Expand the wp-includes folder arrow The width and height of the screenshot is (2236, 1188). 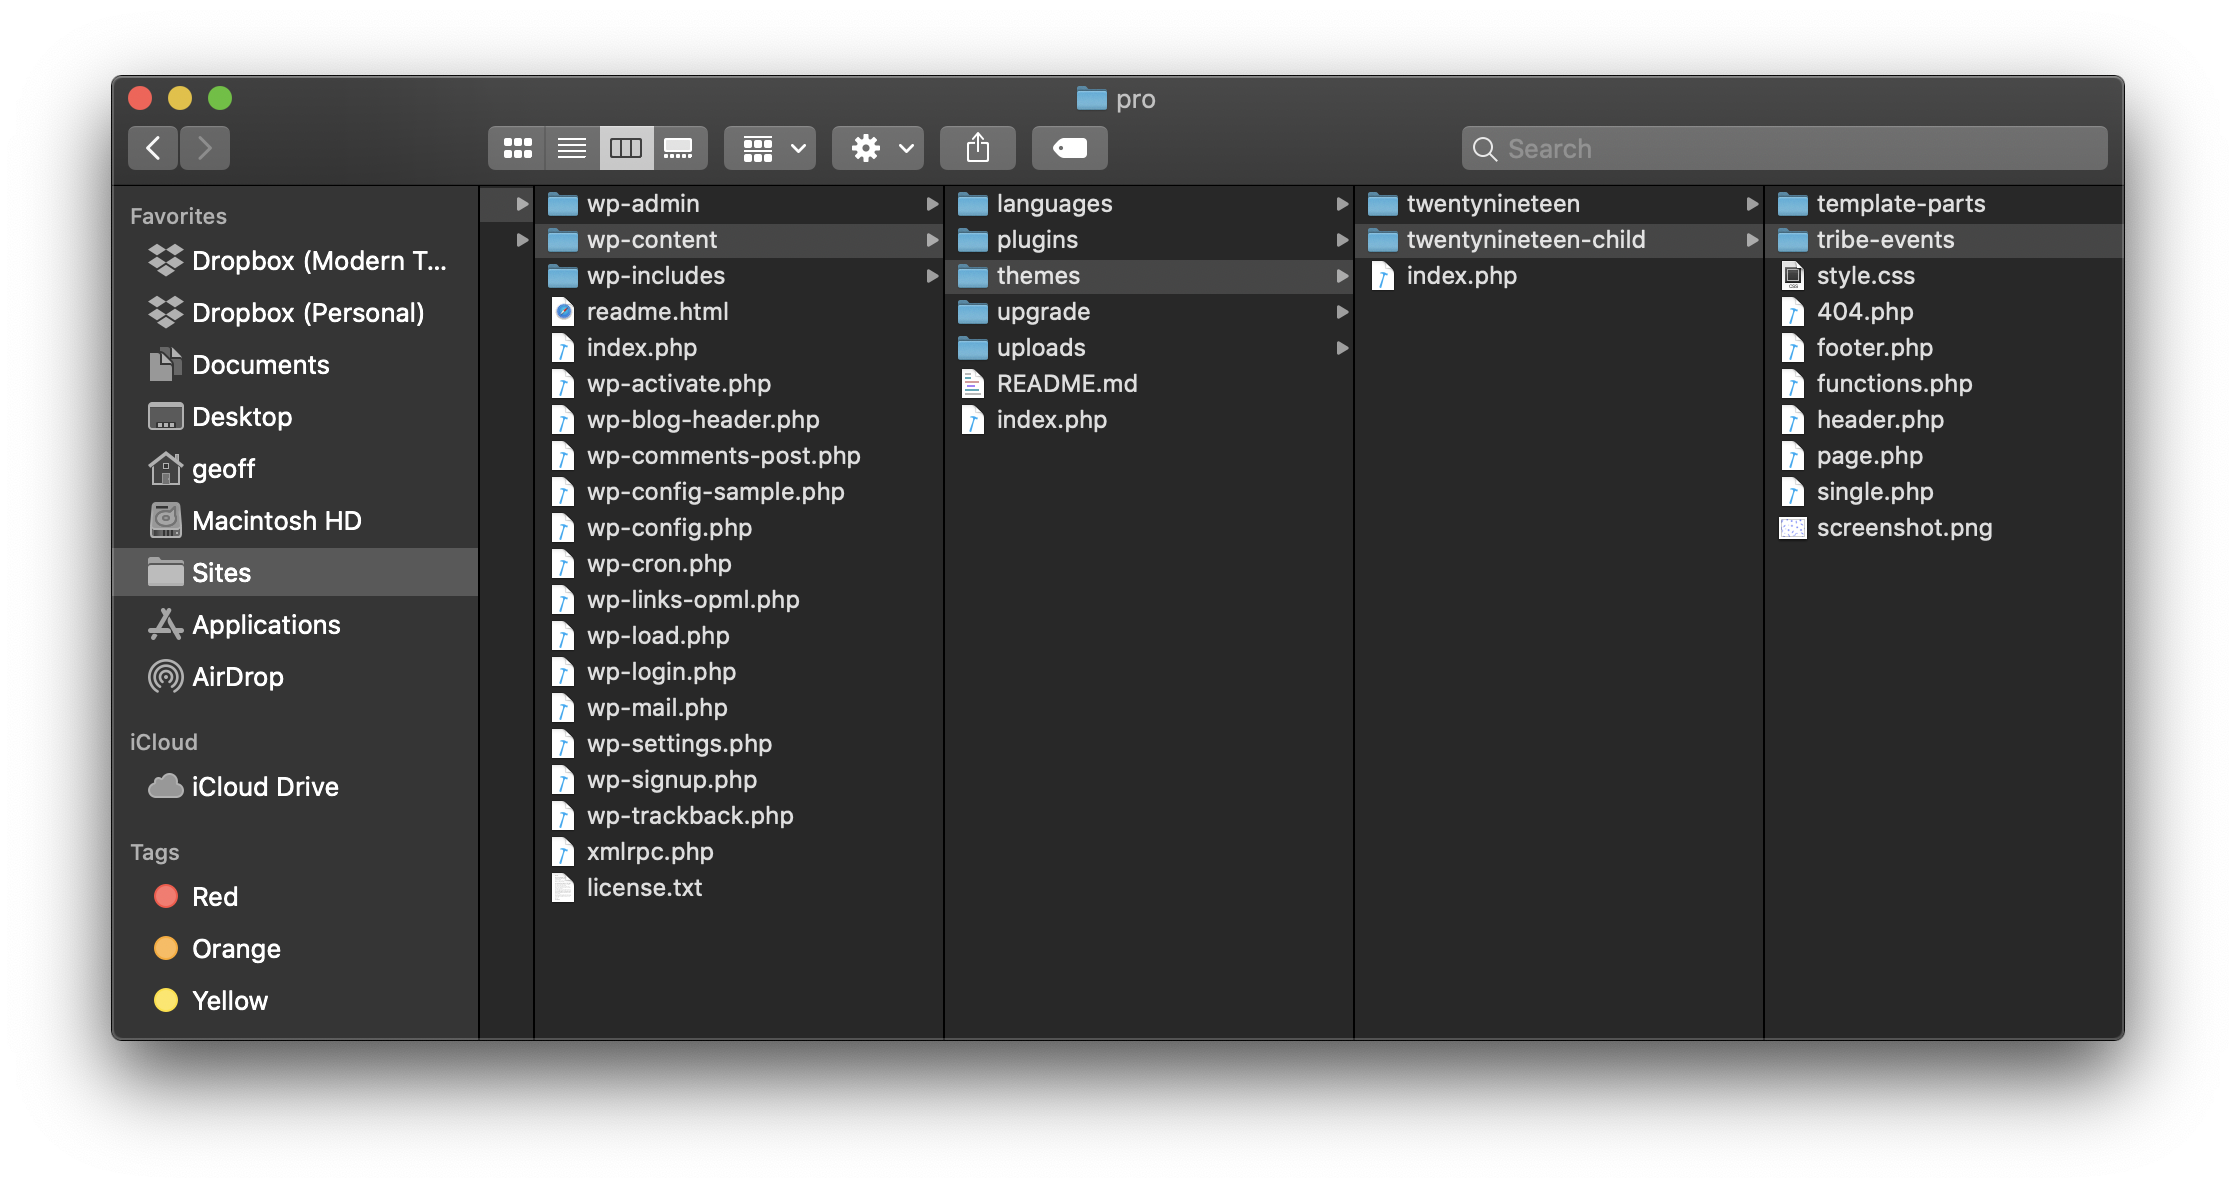tap(932, 276)
